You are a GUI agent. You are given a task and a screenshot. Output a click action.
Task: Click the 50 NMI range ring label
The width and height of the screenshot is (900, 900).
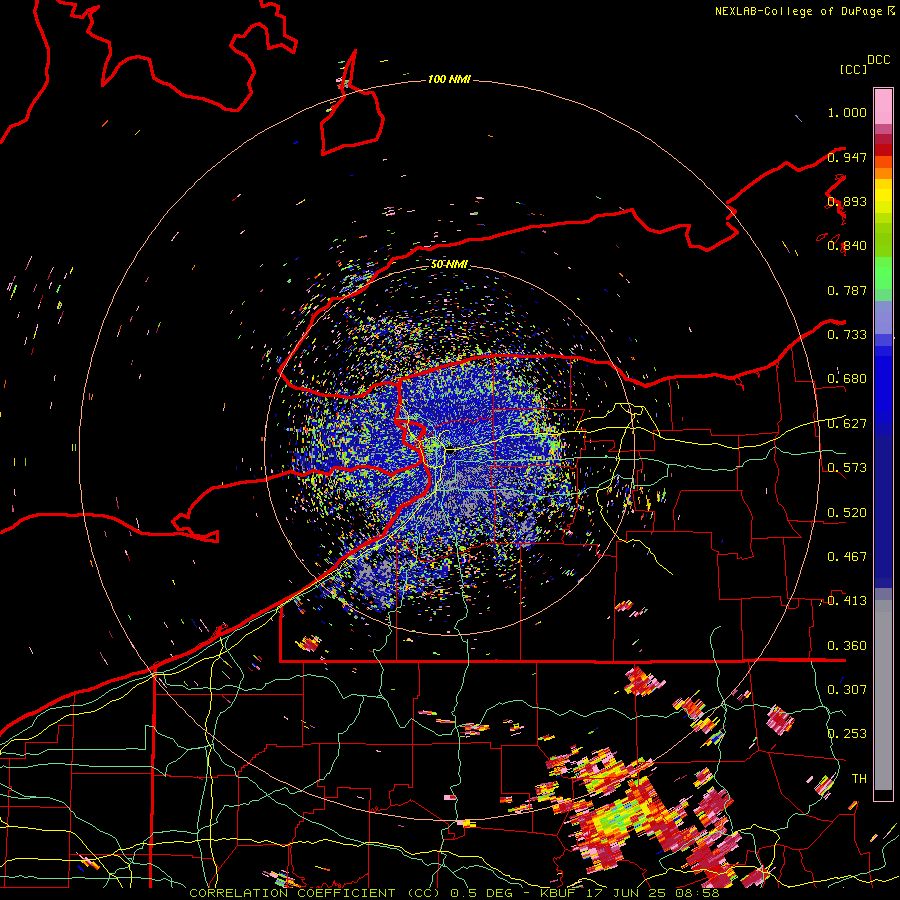[x=449, y=264]
